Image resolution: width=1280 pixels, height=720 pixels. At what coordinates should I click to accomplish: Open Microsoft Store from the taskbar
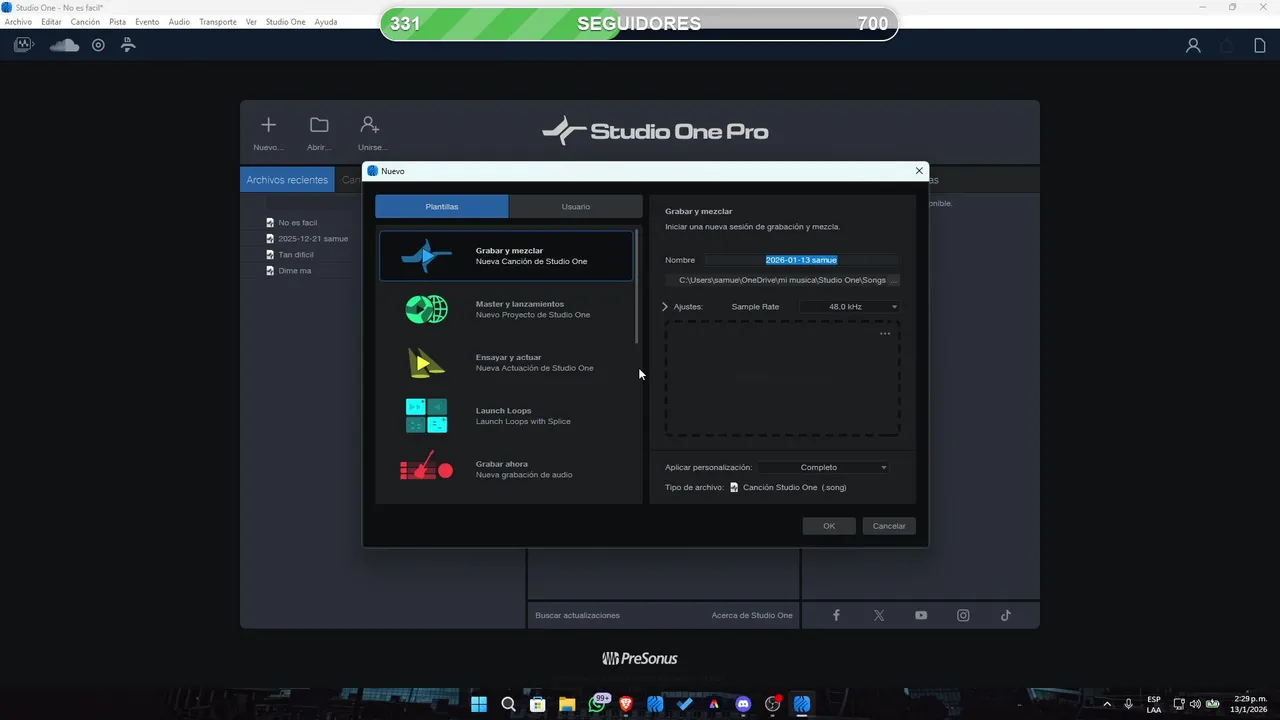point(538,704)
